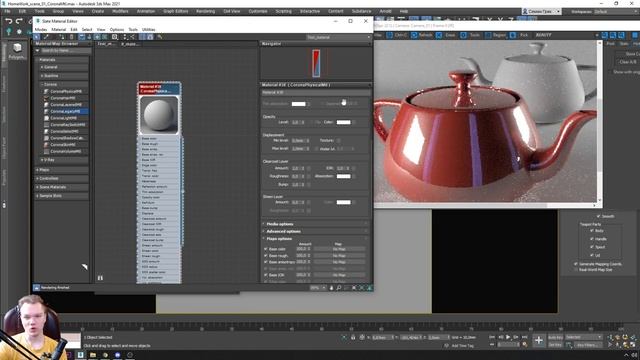Expand the General materials group
The width and height of the screenshot is (640, 360).
[63, 67]
